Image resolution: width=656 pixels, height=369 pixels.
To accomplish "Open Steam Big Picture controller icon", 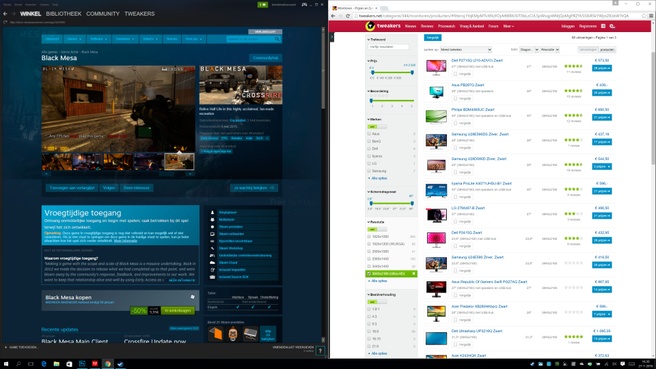I will point(304,5).
